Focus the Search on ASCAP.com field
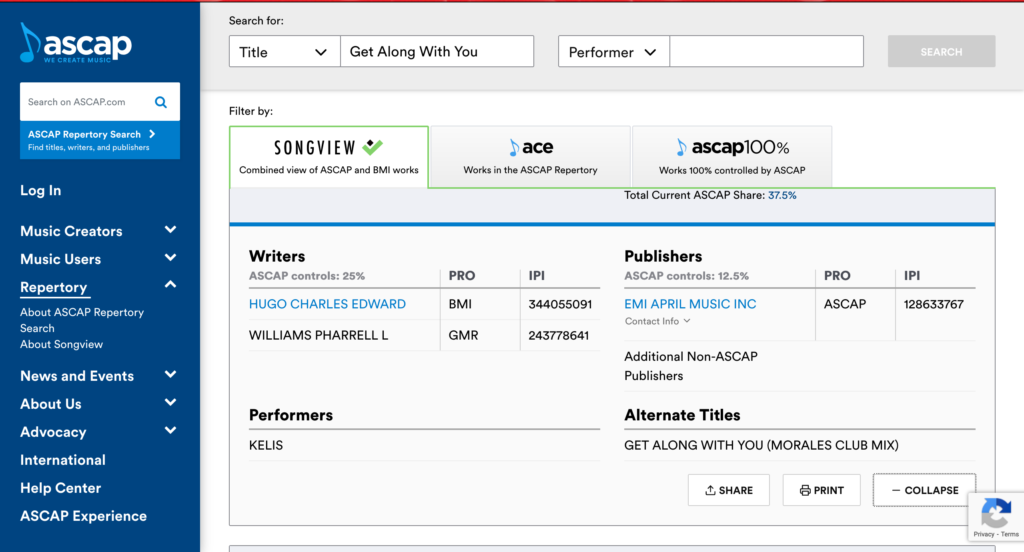Image resolution: width=1024 pixels, height=552 pixels. click(x=88, y=102)
